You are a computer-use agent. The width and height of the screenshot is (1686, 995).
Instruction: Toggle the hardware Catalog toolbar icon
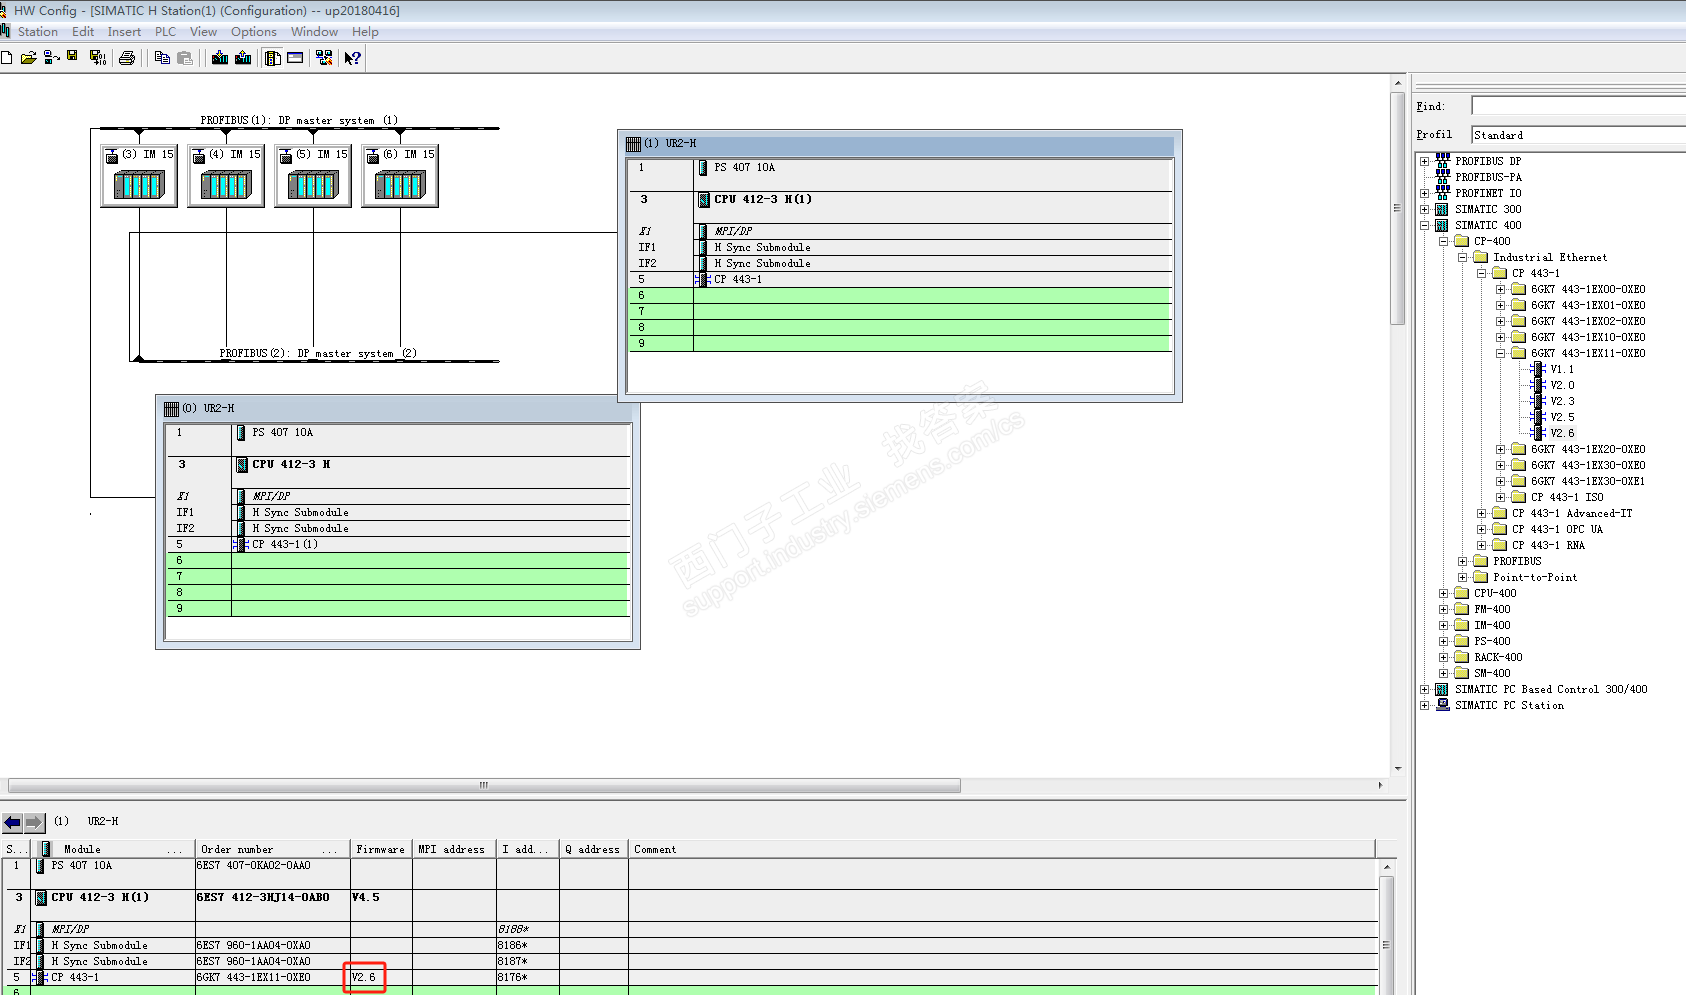[x=272, y=58]
